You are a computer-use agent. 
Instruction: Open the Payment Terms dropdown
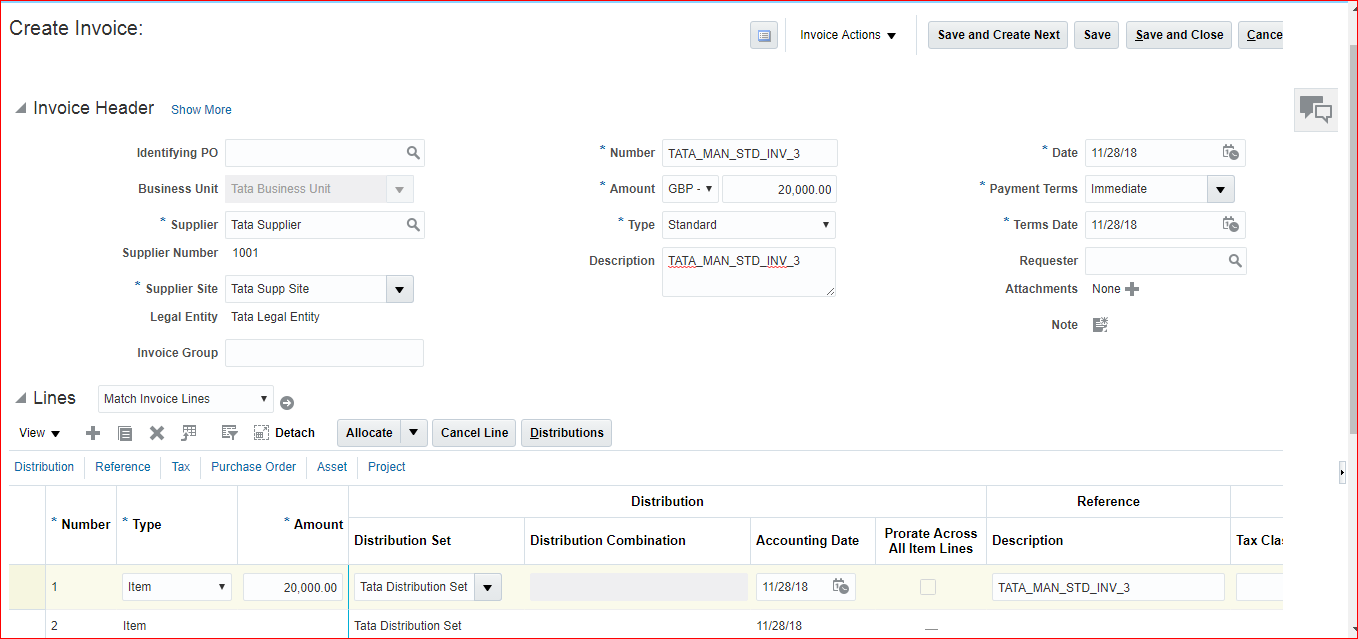(x=1220, y=189)
